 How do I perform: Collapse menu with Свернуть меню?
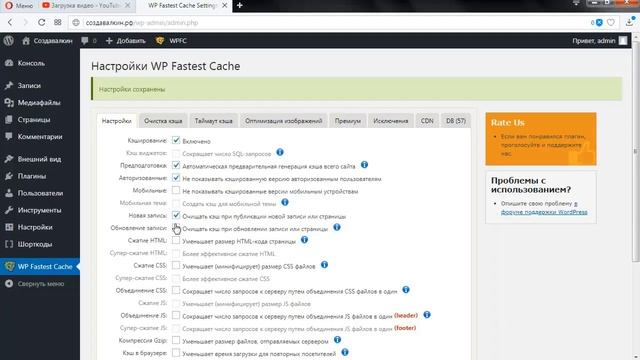point(40,284)
